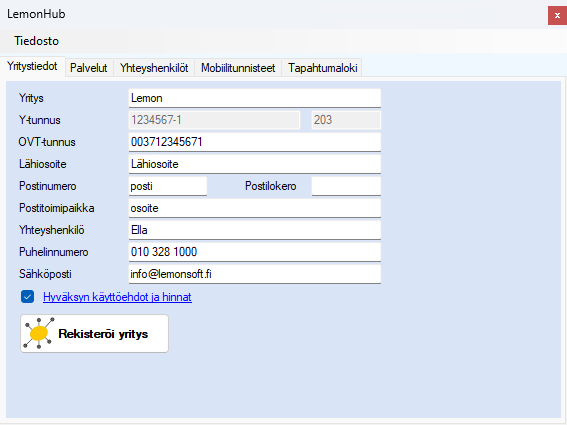Click the Puhelinnumero phone field
The image size is (567, 425).
pyautogui.click(x=255, y=252)
